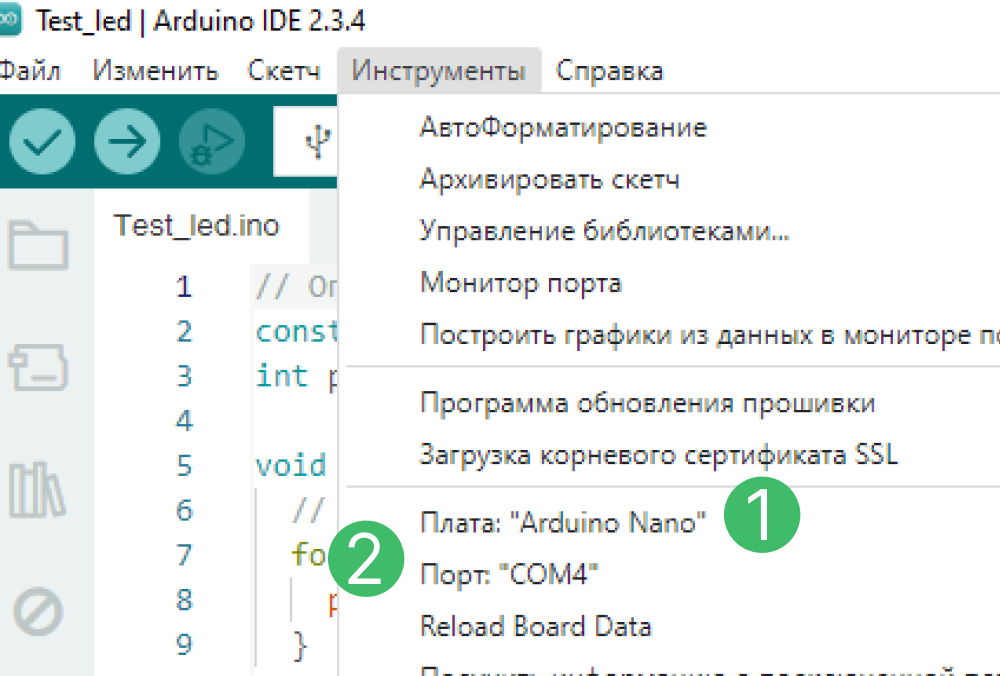The height and width of the screenshot is (676, 1000).
Task: Close the Инструменты menu via its title
Action: tap(439, 70)
